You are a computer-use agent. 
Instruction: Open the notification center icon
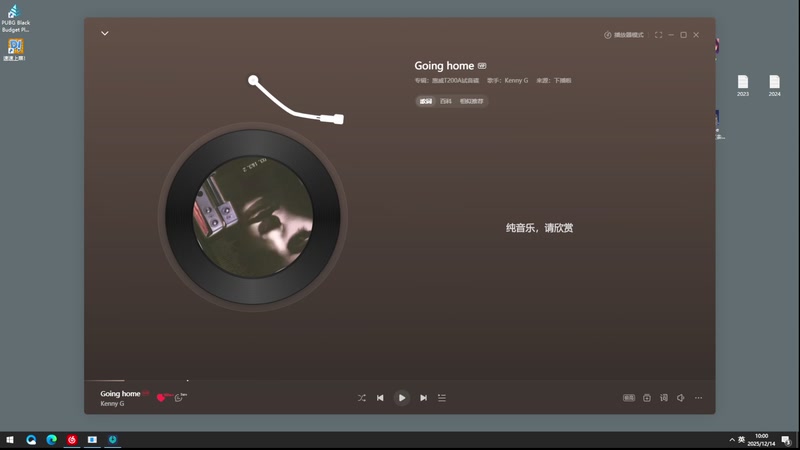point(786,440)
